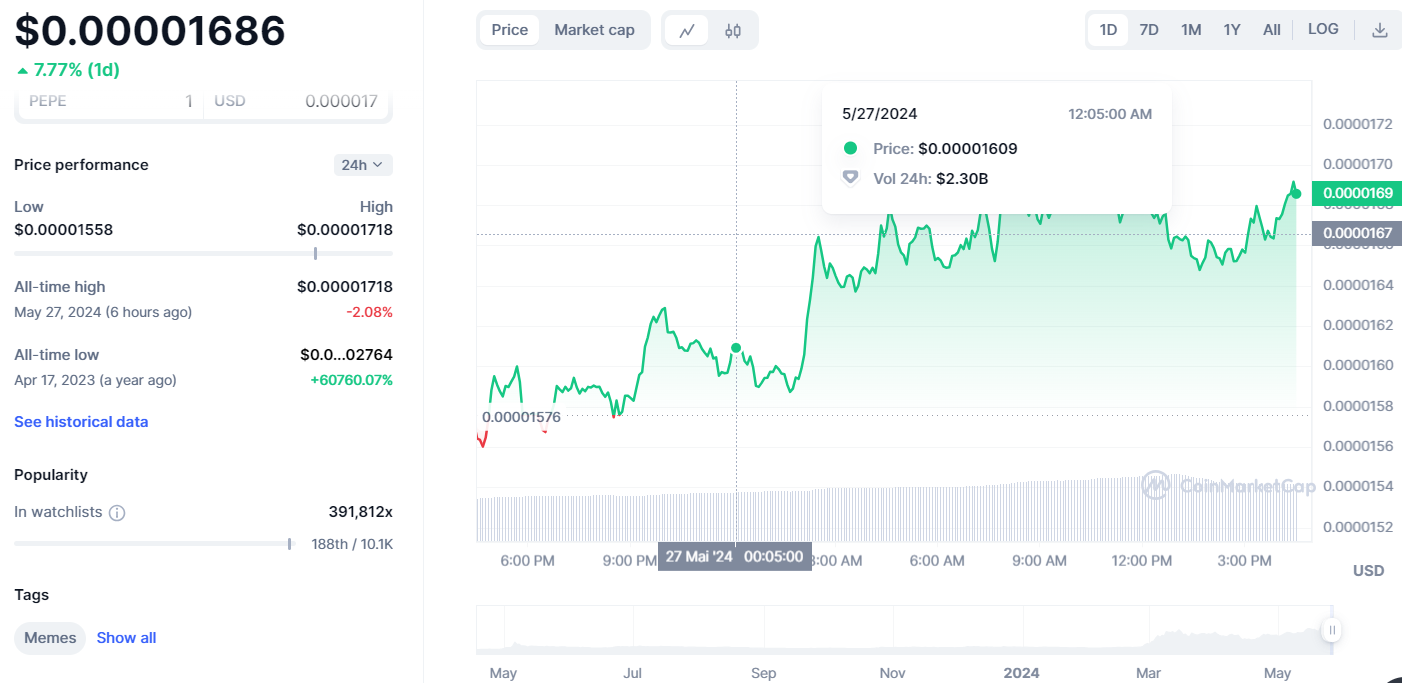The width and height of the screenshot is (1402, 683).
Task: Click the 12:00 PM time axis label
Action: pos(1142,561)
